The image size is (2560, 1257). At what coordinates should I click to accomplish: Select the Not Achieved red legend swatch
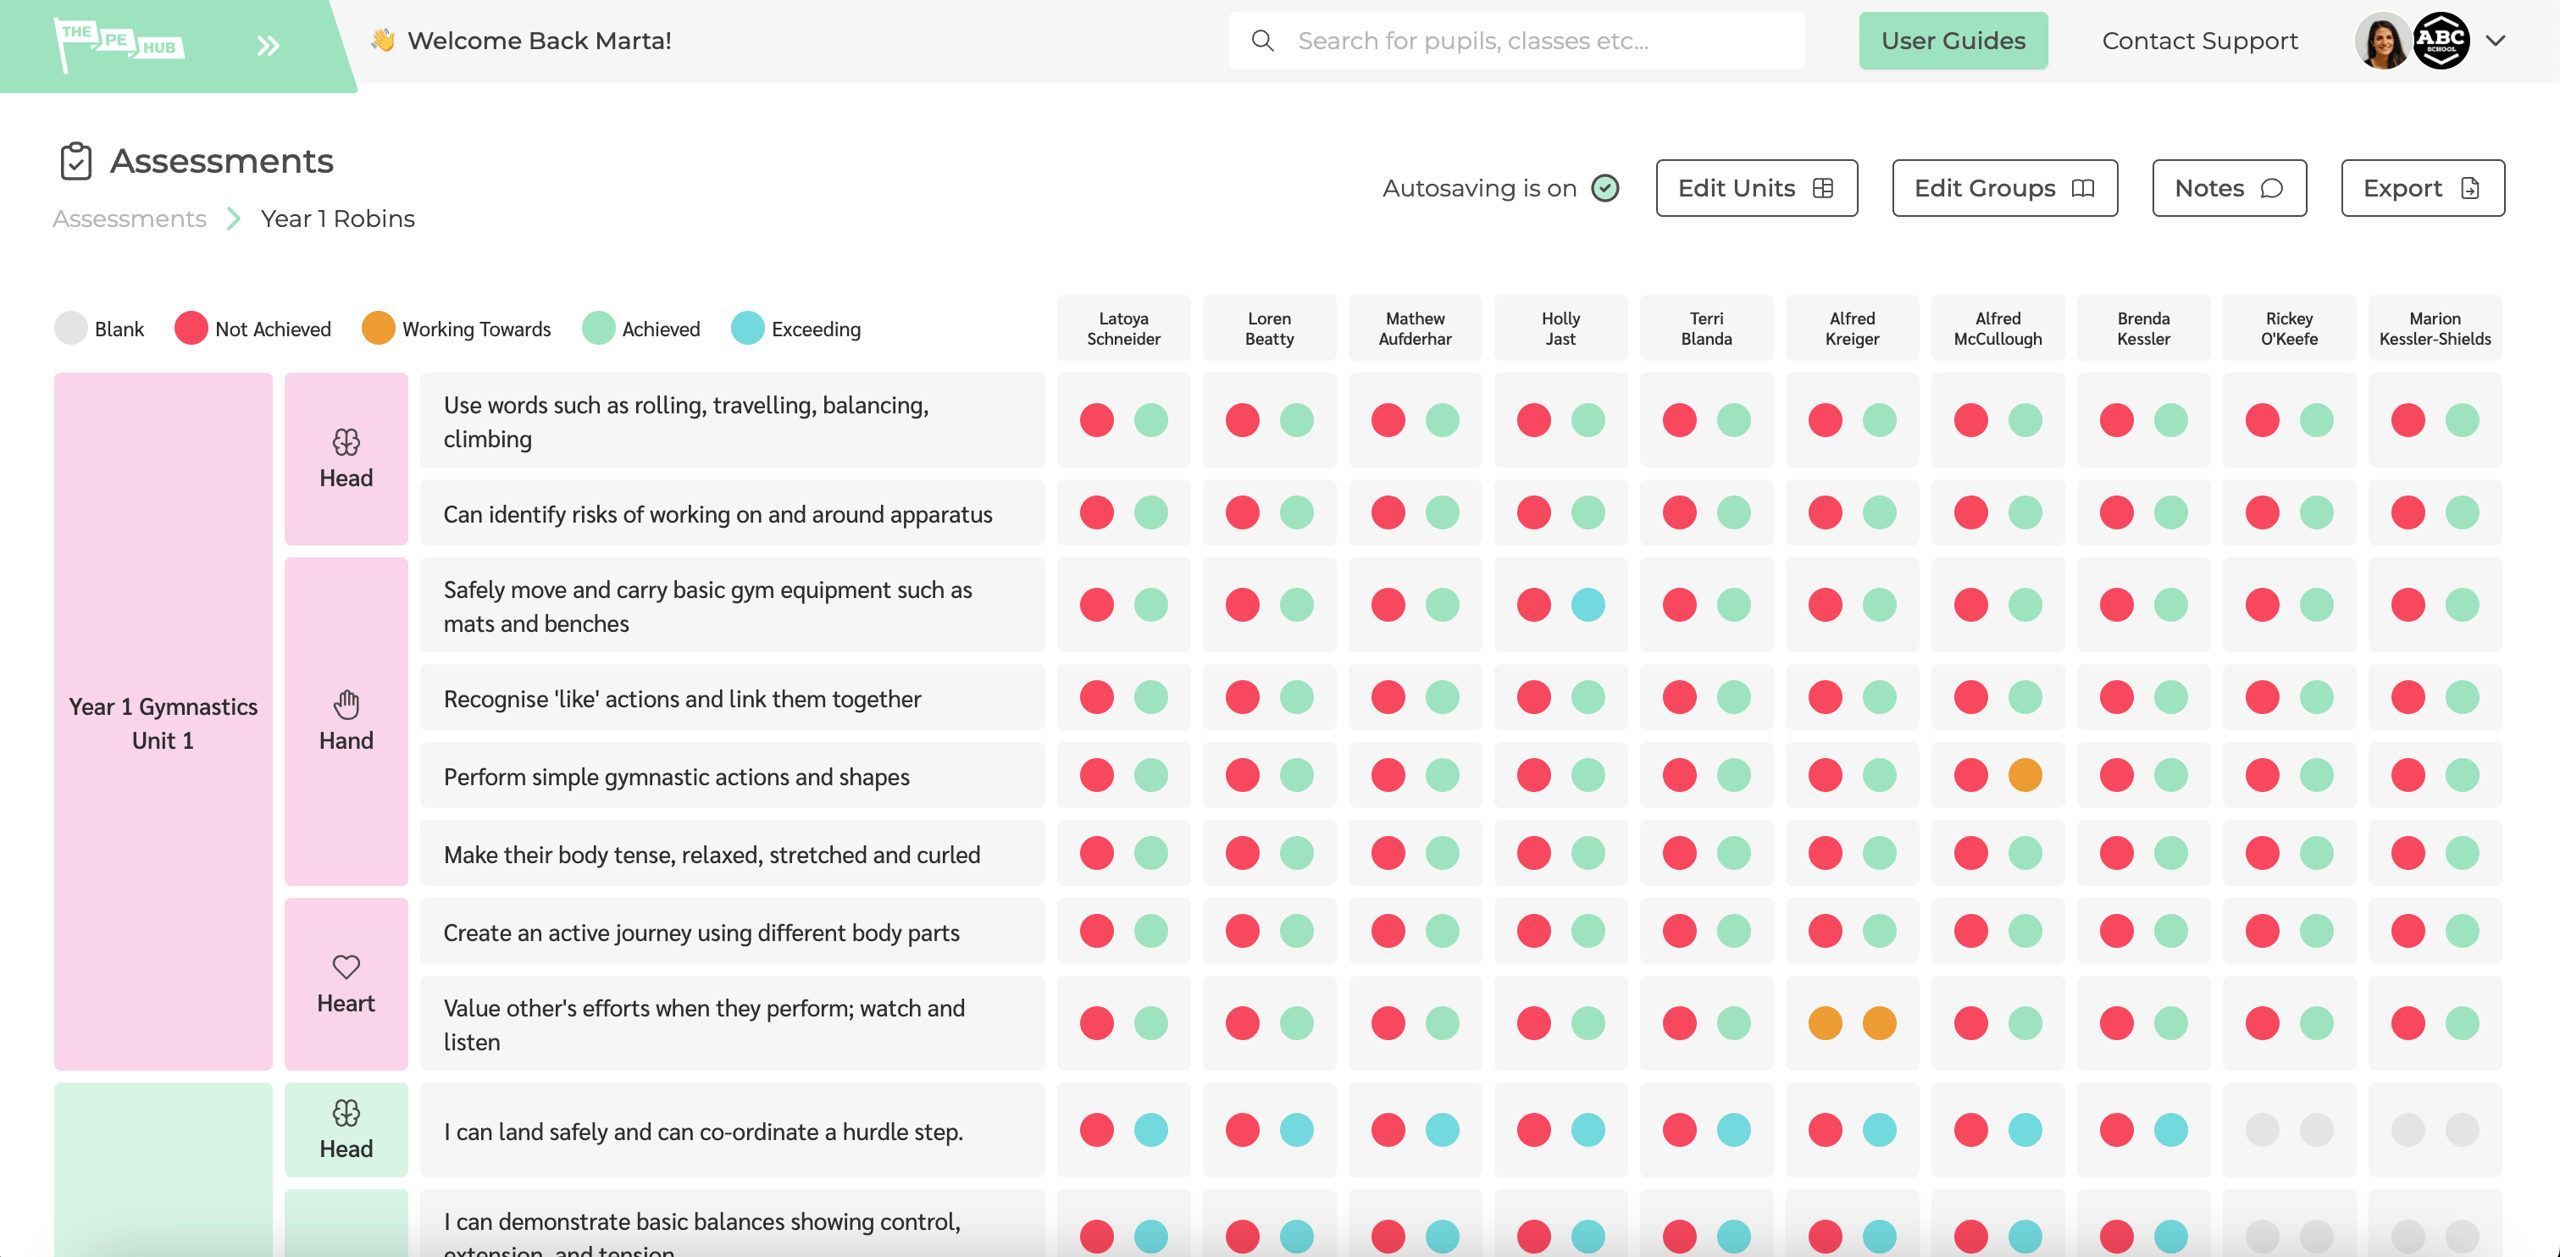click(x=190, y=327)
